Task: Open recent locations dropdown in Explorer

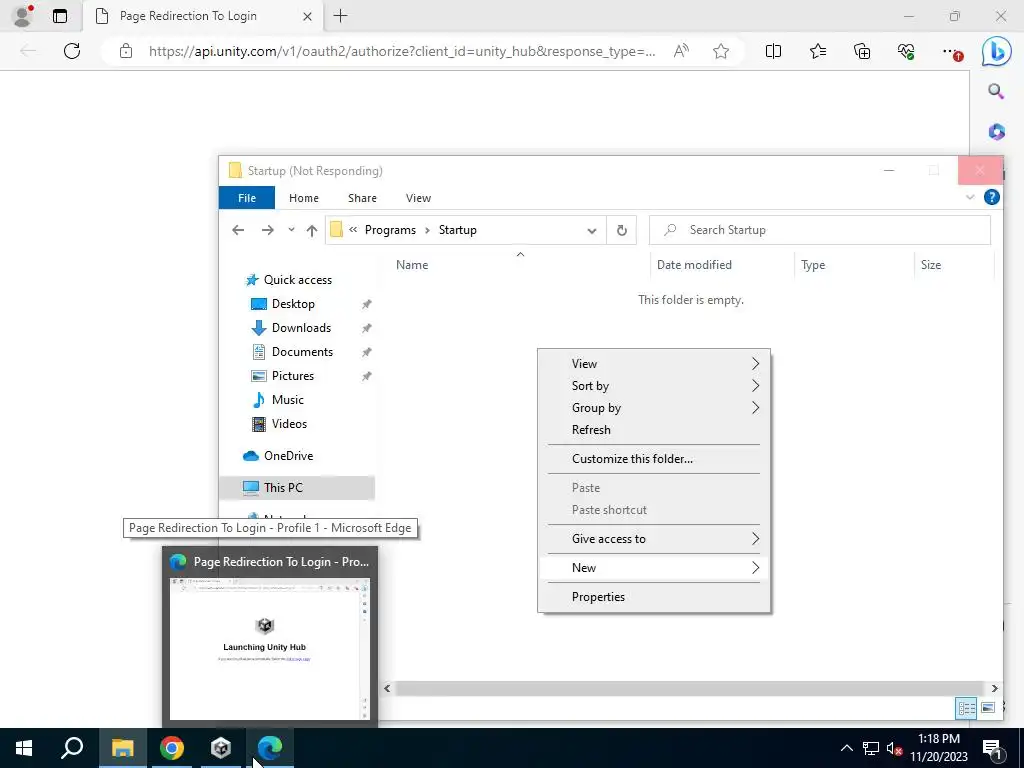Action: tap(291, 230)
